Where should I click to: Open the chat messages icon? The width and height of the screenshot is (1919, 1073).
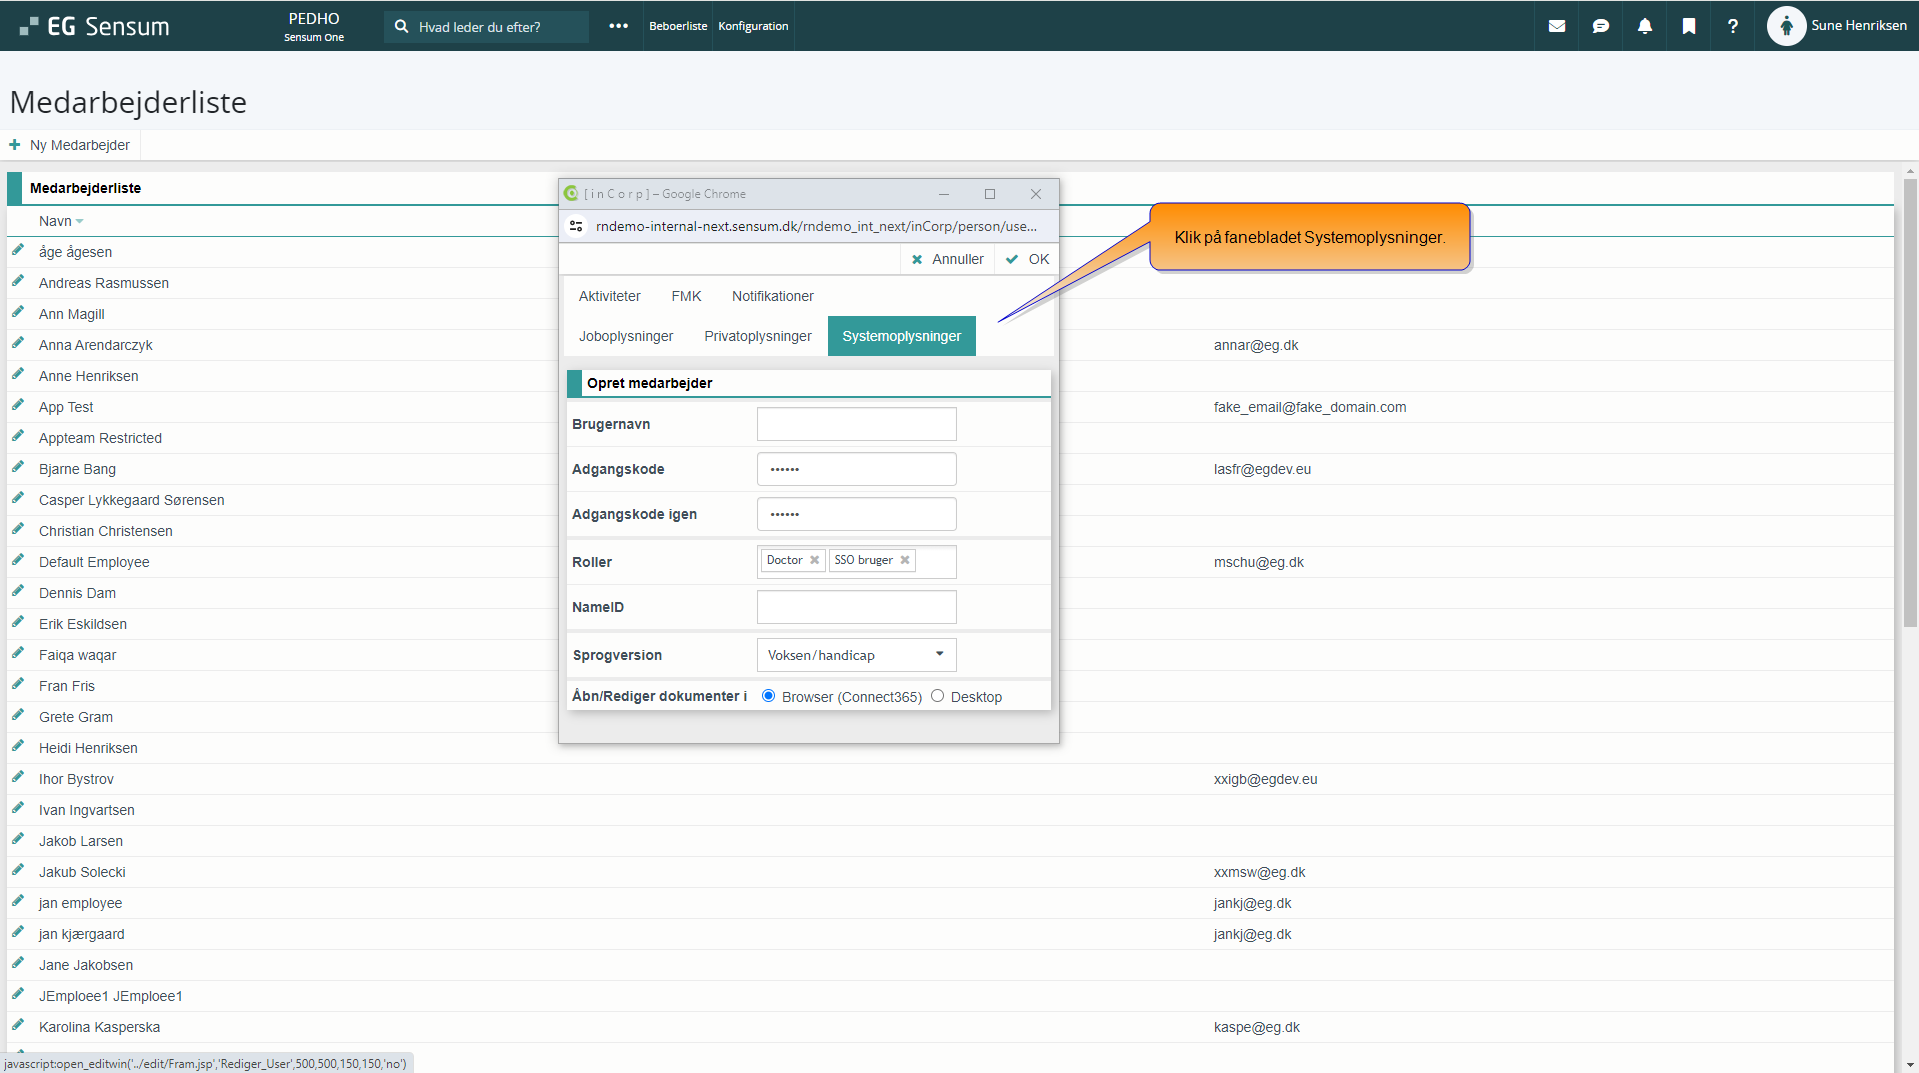coord(1600,26)
